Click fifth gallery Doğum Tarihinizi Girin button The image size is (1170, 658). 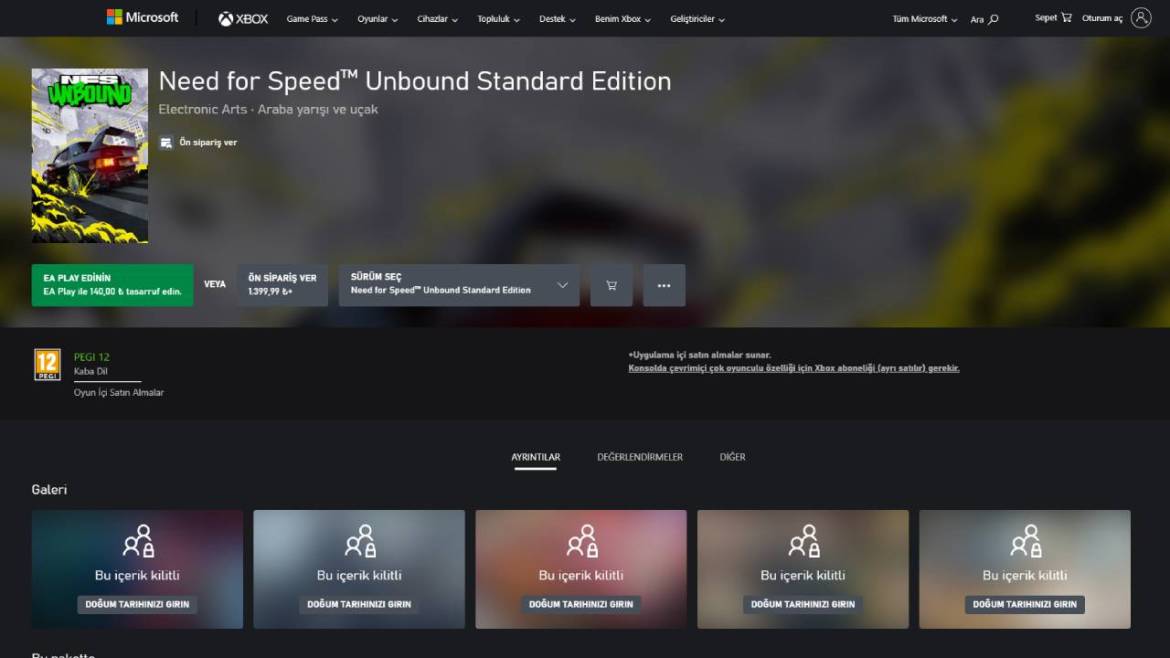coord(1024,604)
